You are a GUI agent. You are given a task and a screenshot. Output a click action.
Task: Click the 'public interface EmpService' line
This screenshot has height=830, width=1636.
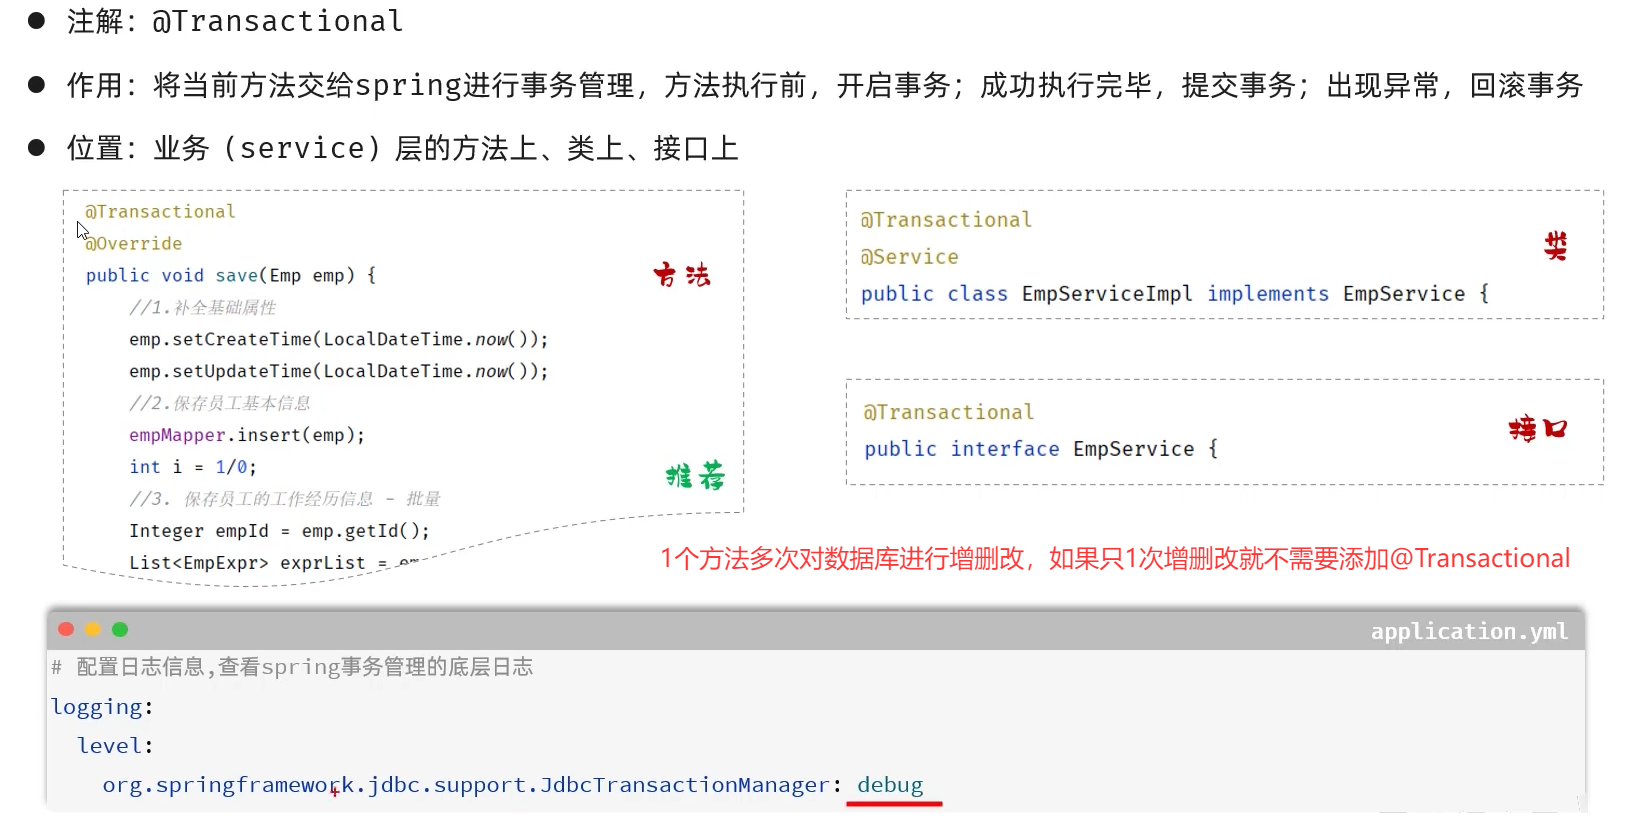(x=1040, y=449)
